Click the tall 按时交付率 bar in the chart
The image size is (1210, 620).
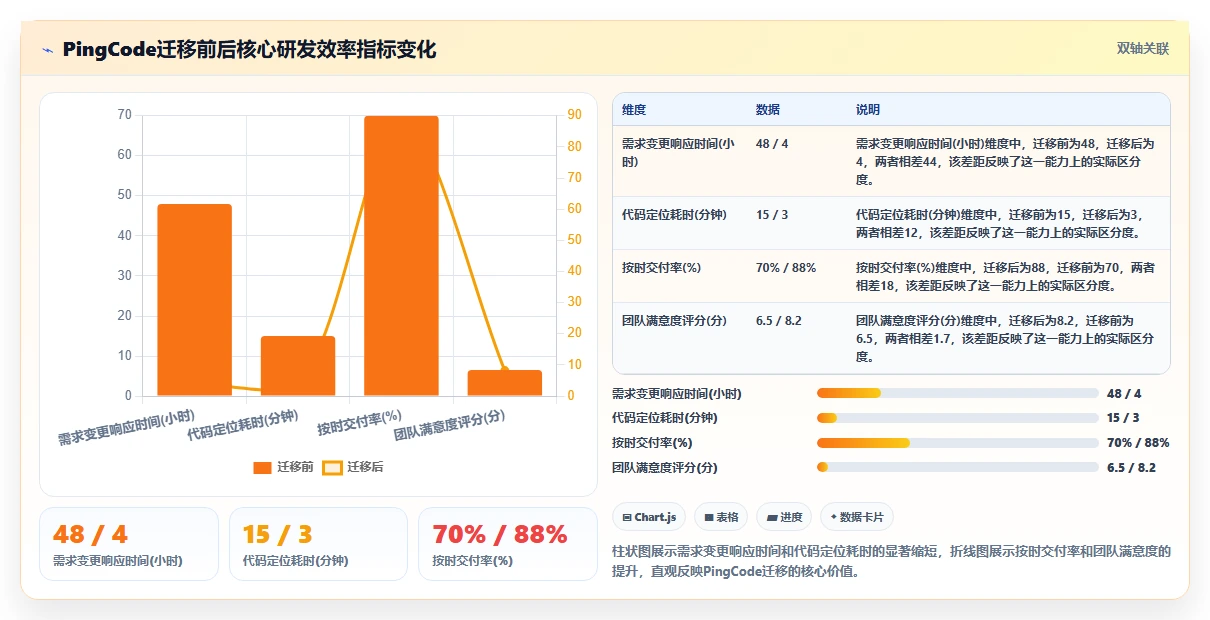(401, 256)
